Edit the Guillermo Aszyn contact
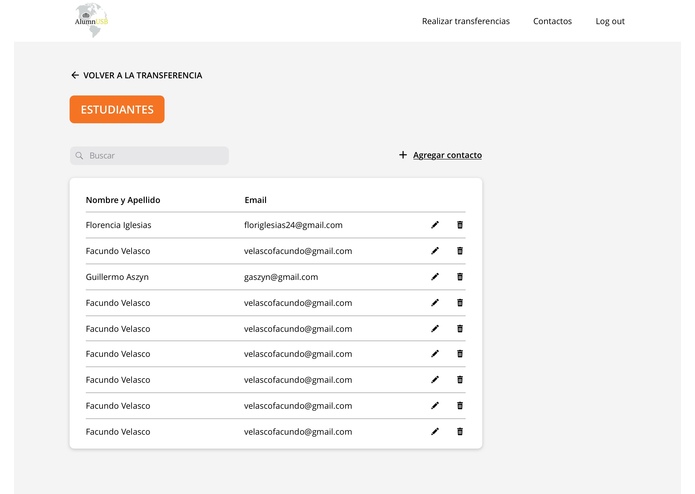Screen dimensions: 695x494 (x=435, y=277)
